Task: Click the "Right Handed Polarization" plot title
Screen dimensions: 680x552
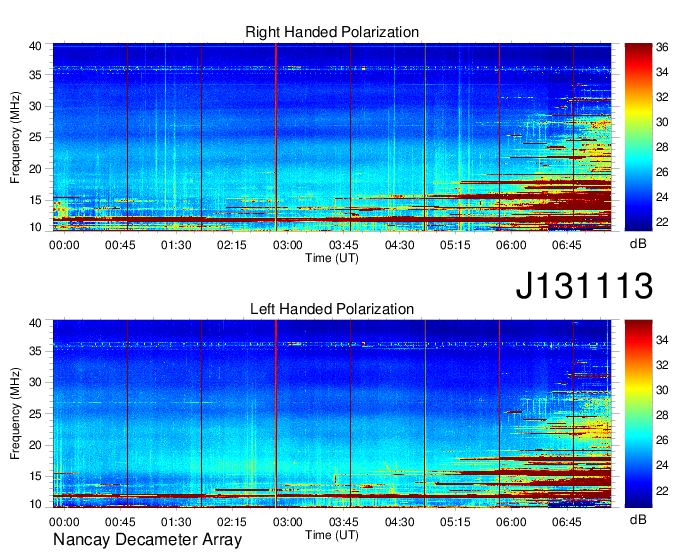Action: pos(332,33)
